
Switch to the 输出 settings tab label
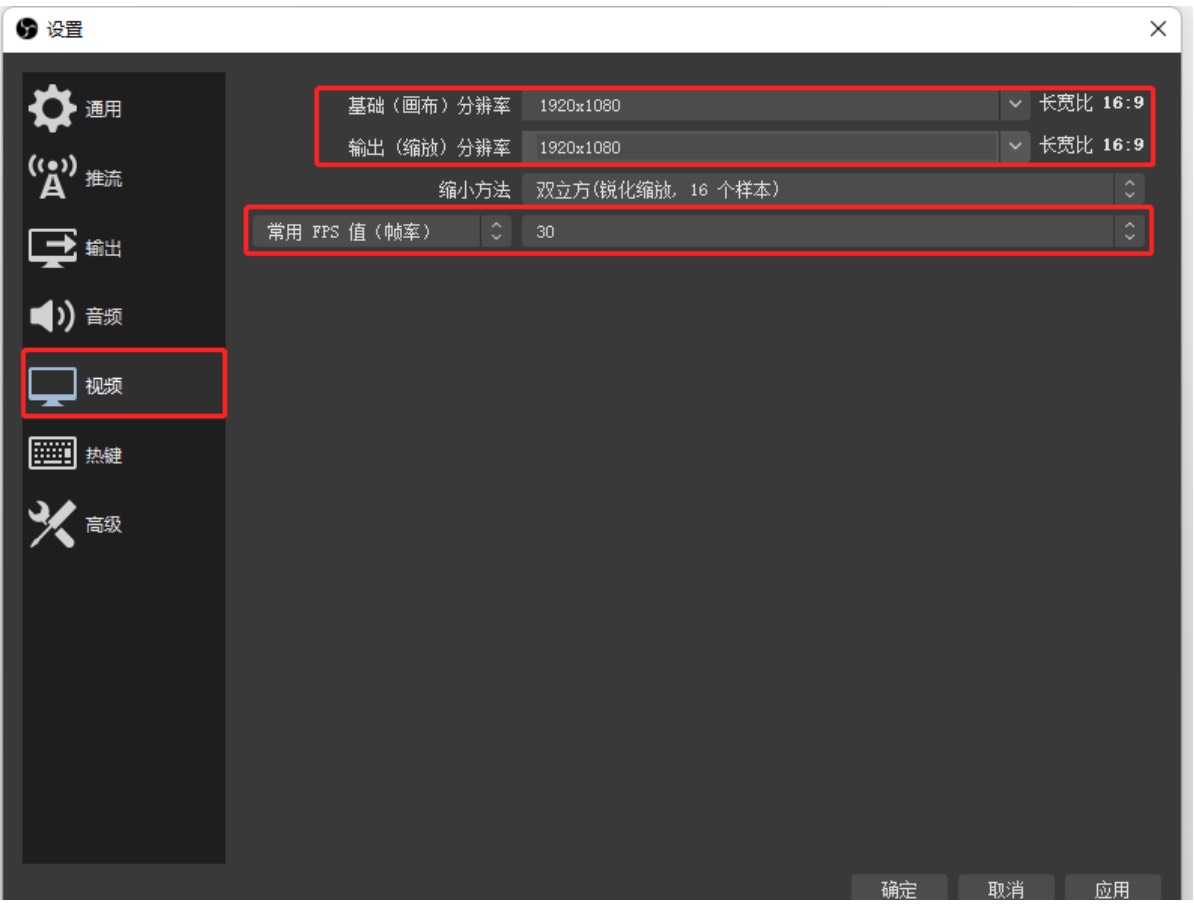104,248
